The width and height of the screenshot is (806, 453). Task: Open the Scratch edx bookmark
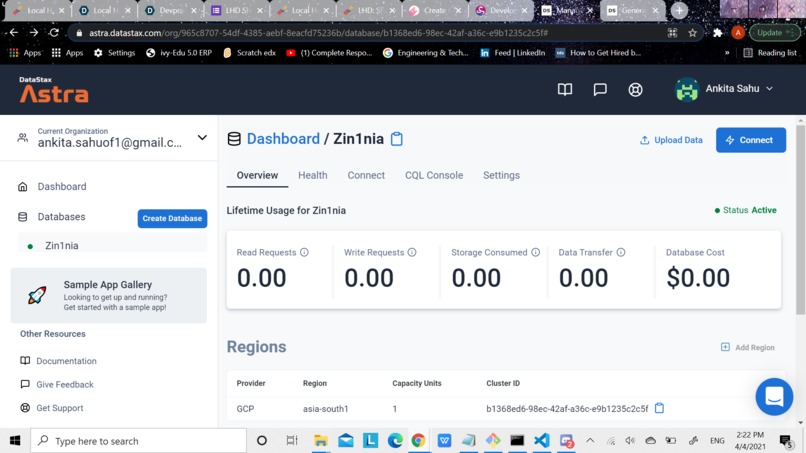[x=249, y=53]
